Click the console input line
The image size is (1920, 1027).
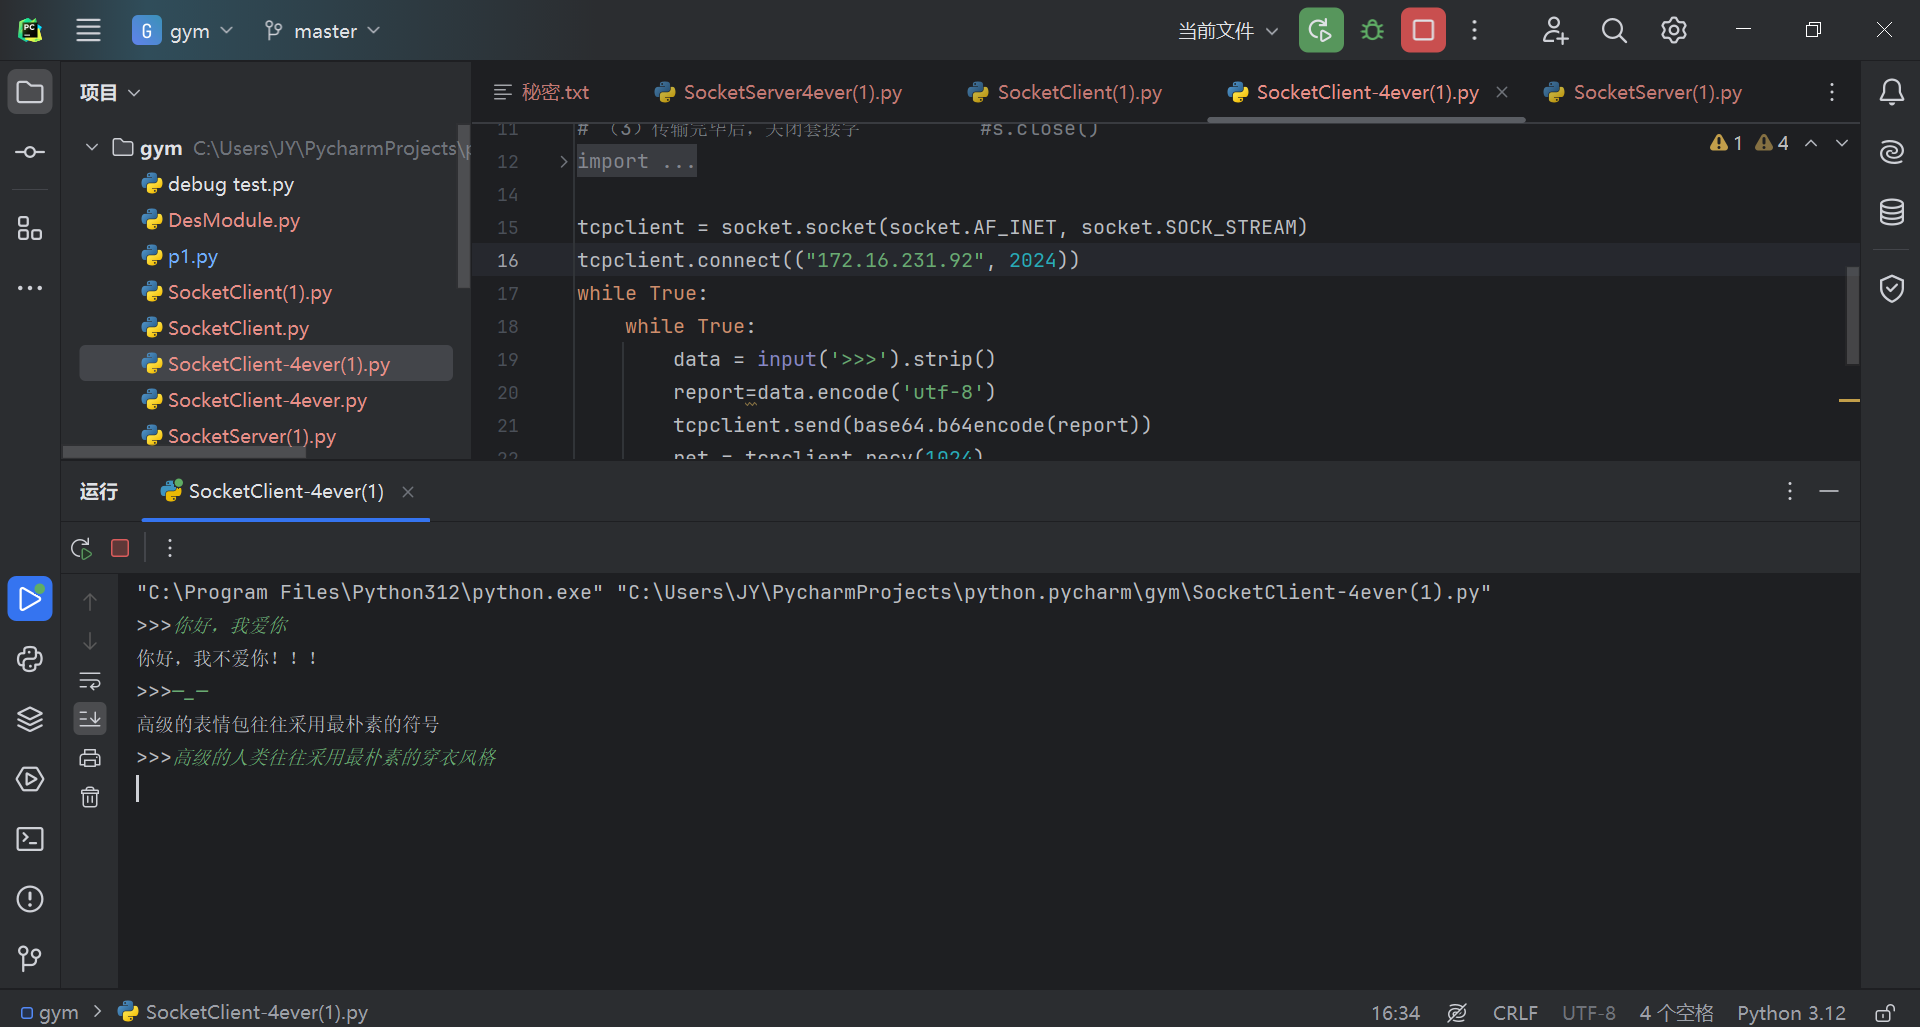pyautogui.click(x=988, y=789)
